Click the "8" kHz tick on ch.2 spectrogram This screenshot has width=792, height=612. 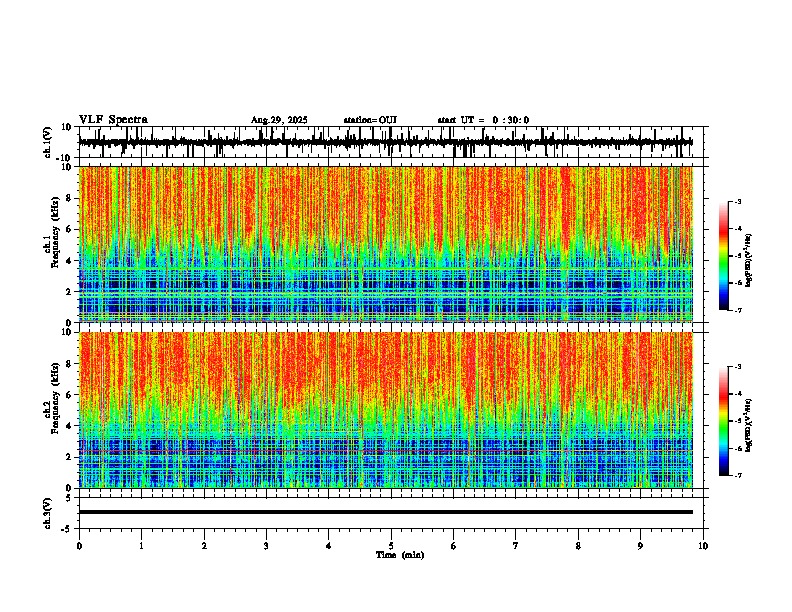[x=69, y=364]
